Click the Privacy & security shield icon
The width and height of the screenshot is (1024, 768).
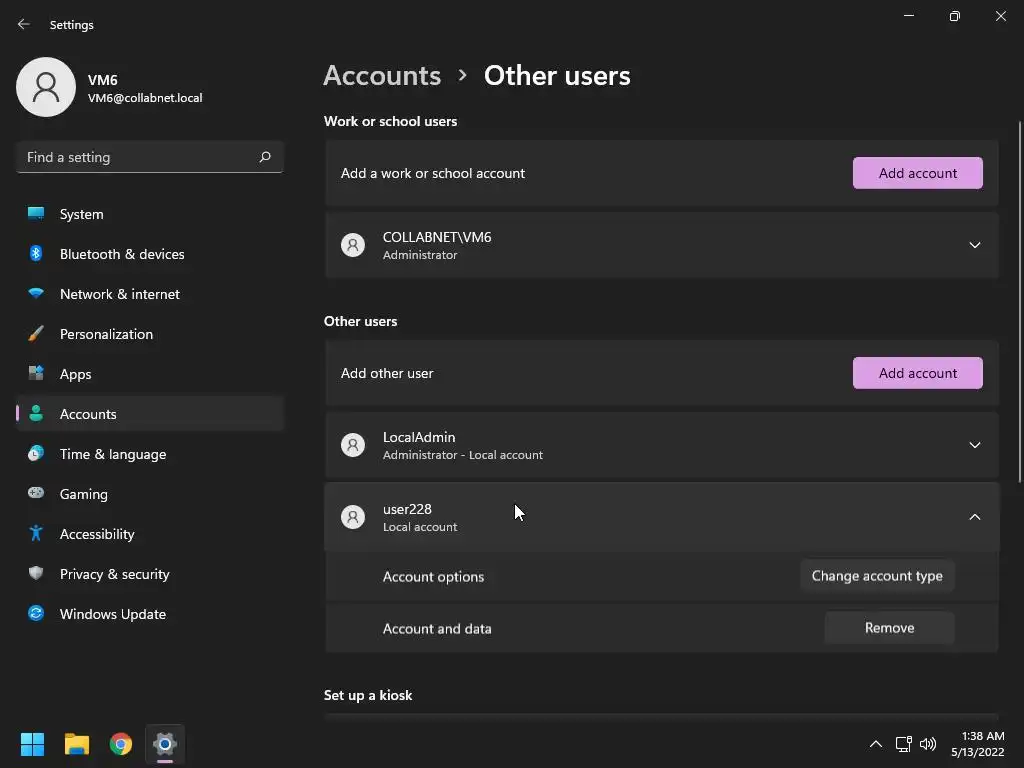(x=36, y=574)
